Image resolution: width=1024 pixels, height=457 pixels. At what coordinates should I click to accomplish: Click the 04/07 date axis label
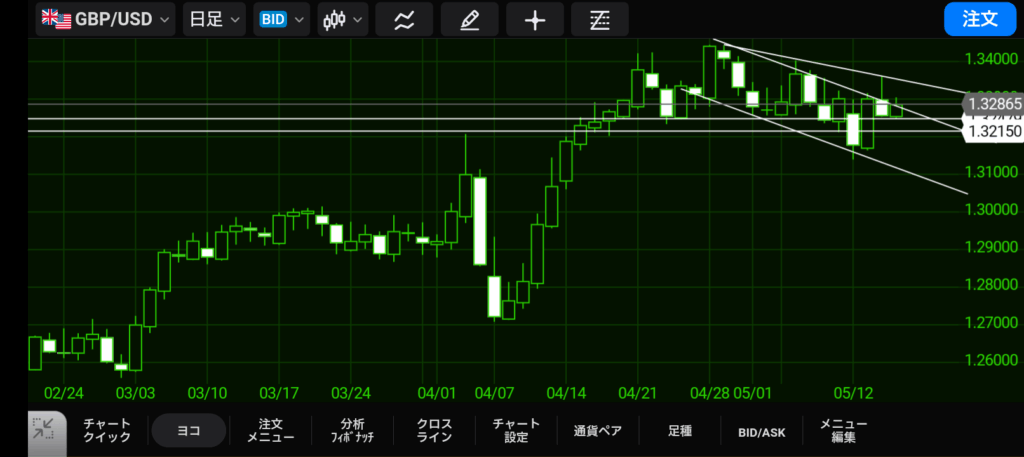[x=494, y=394]
